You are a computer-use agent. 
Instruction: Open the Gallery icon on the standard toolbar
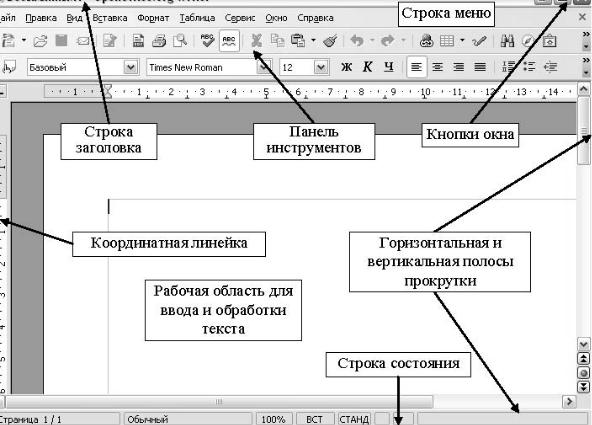(549, 41)
